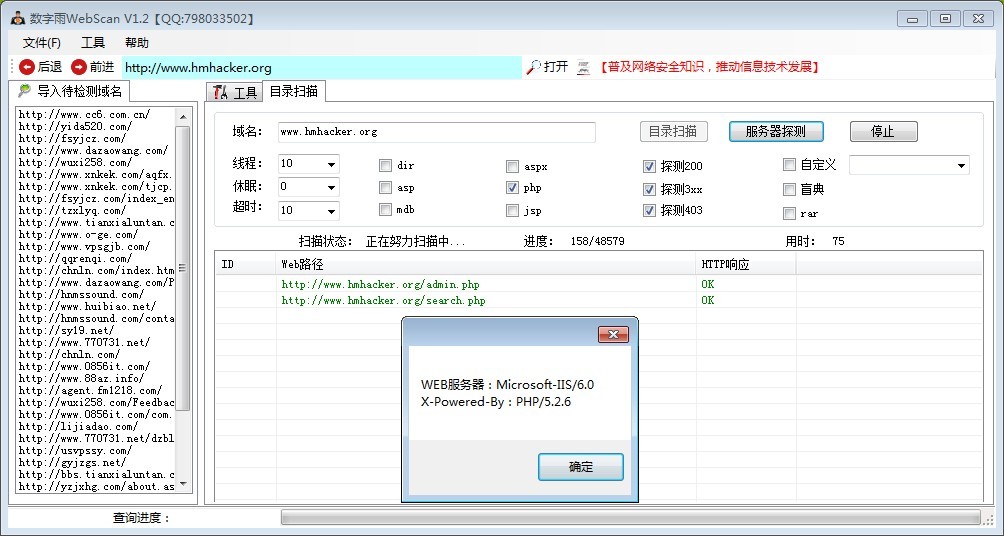
Task: Select http://yida520.com/ in list
Action: pos(75,126)
